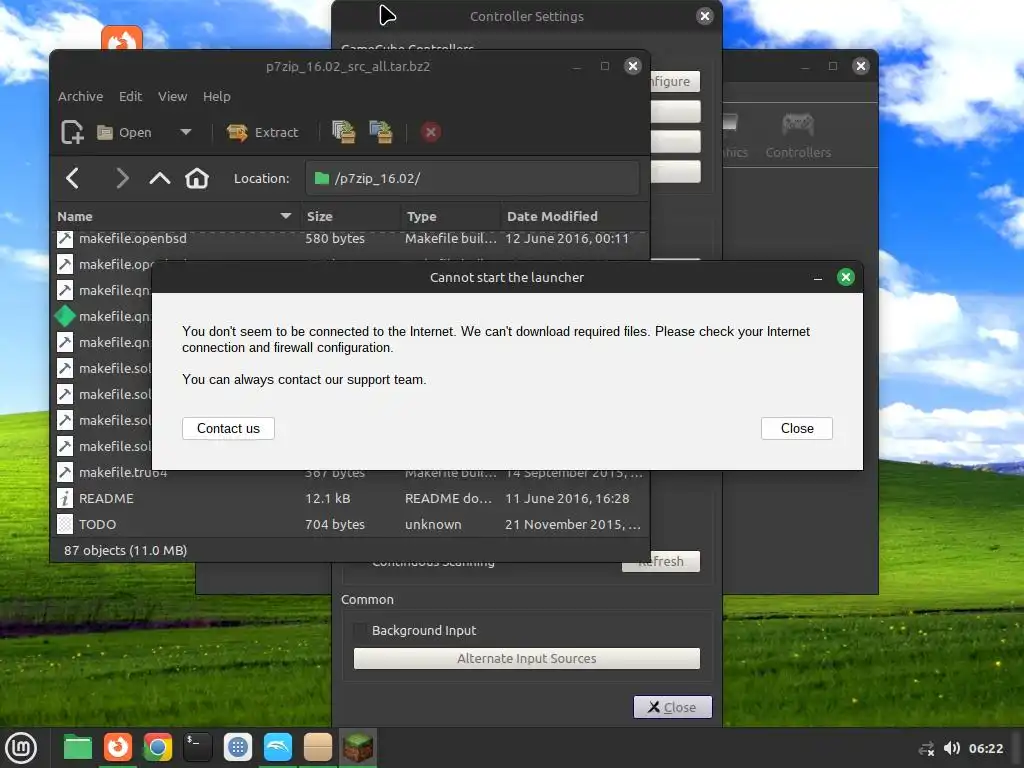Screen dimensions: 1024x768
Task: Open the Controllers tab in Dolphin
Action: point(798,136)
